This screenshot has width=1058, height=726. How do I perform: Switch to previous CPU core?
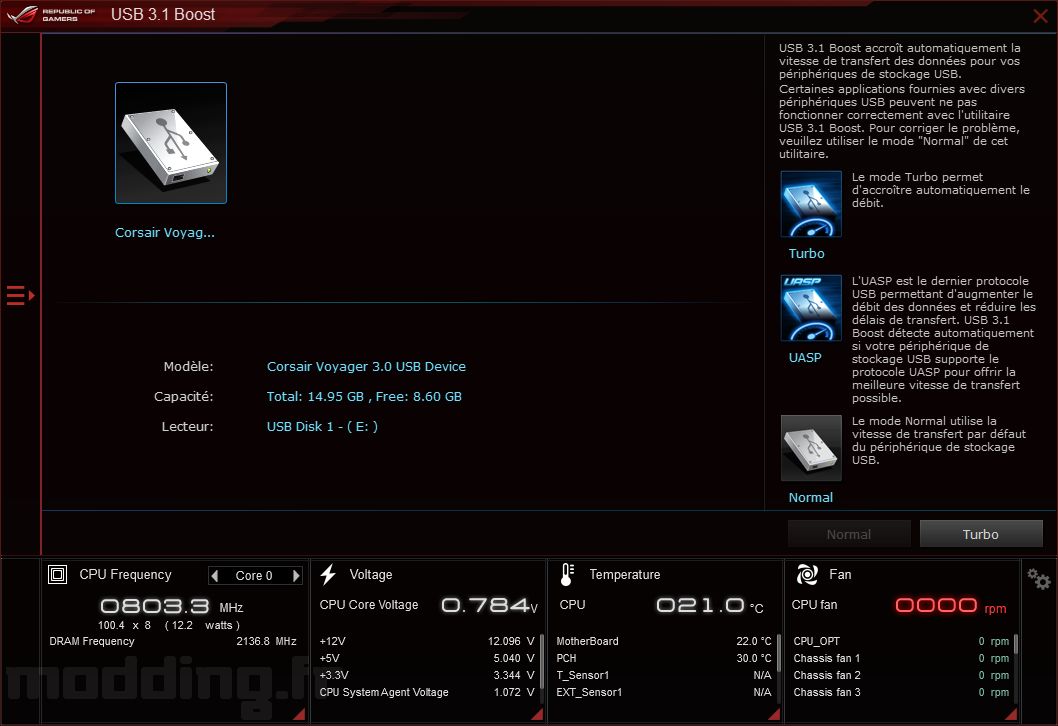215,576
